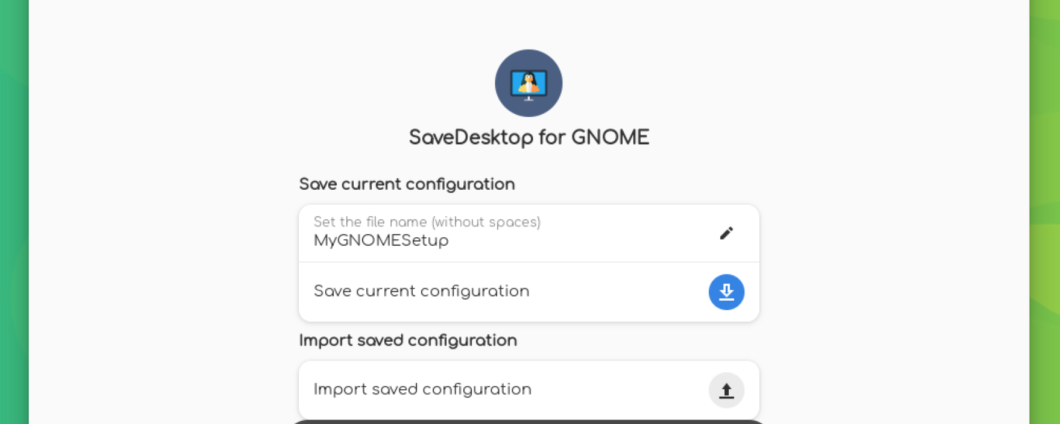The width and height of the screenshot is (1060, 424).
Task: Click blank window area left of the cards
Action: click(x=160, y=280)
